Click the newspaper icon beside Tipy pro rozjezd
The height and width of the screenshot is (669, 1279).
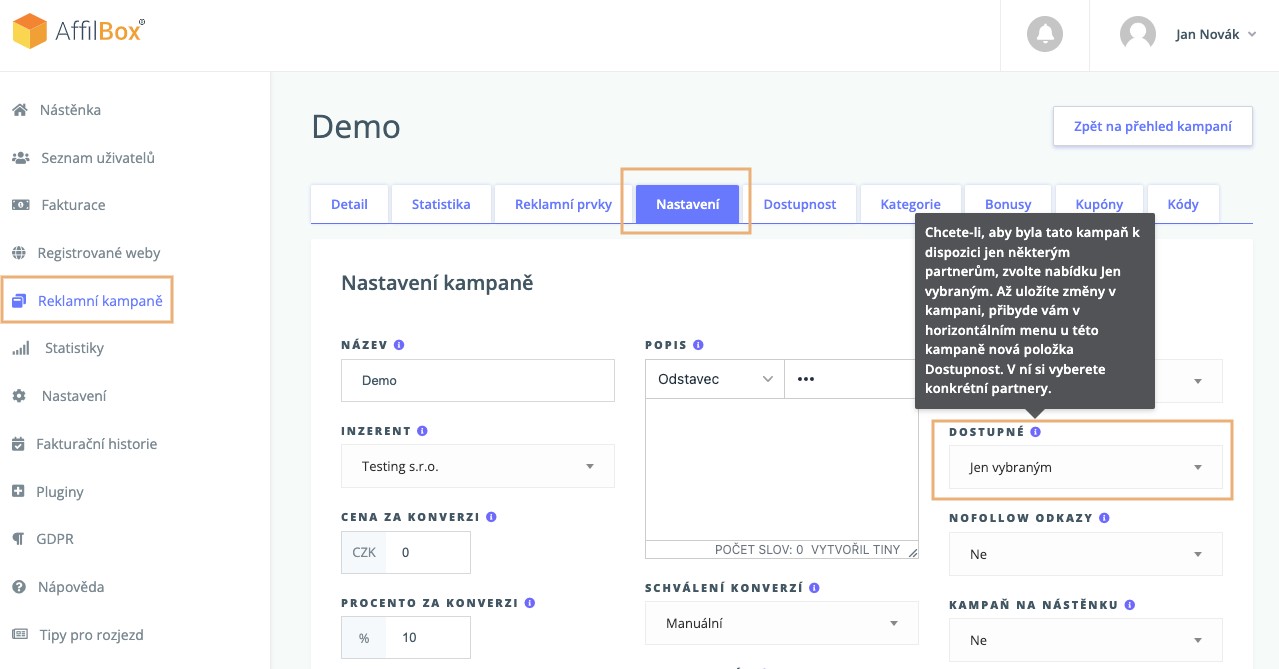(19, 635)
